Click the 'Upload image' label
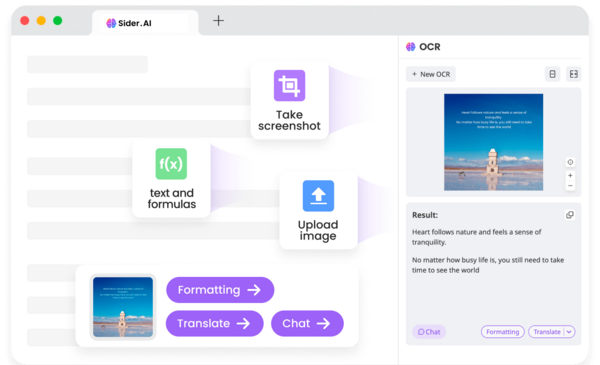This screenshot has height=365, width=600. pyautogui.click(x=318, y=230)
